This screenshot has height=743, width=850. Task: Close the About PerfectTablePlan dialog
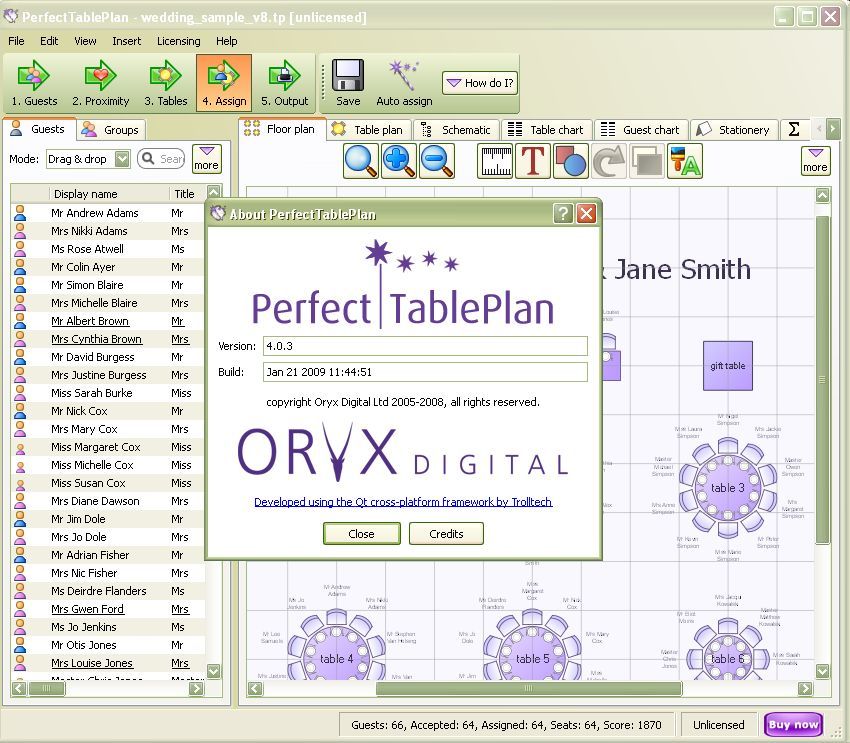[361, 534]
